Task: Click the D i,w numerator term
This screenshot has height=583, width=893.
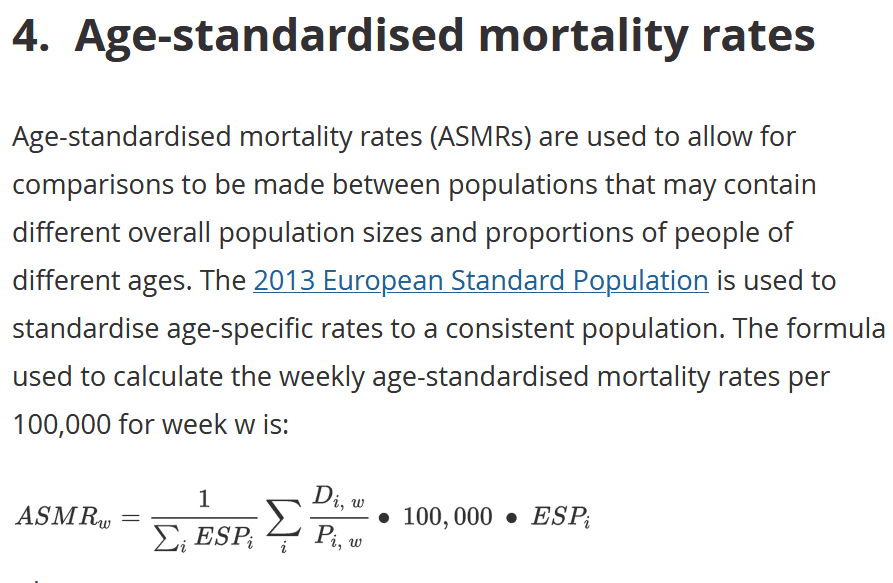Action: (338, 496)
